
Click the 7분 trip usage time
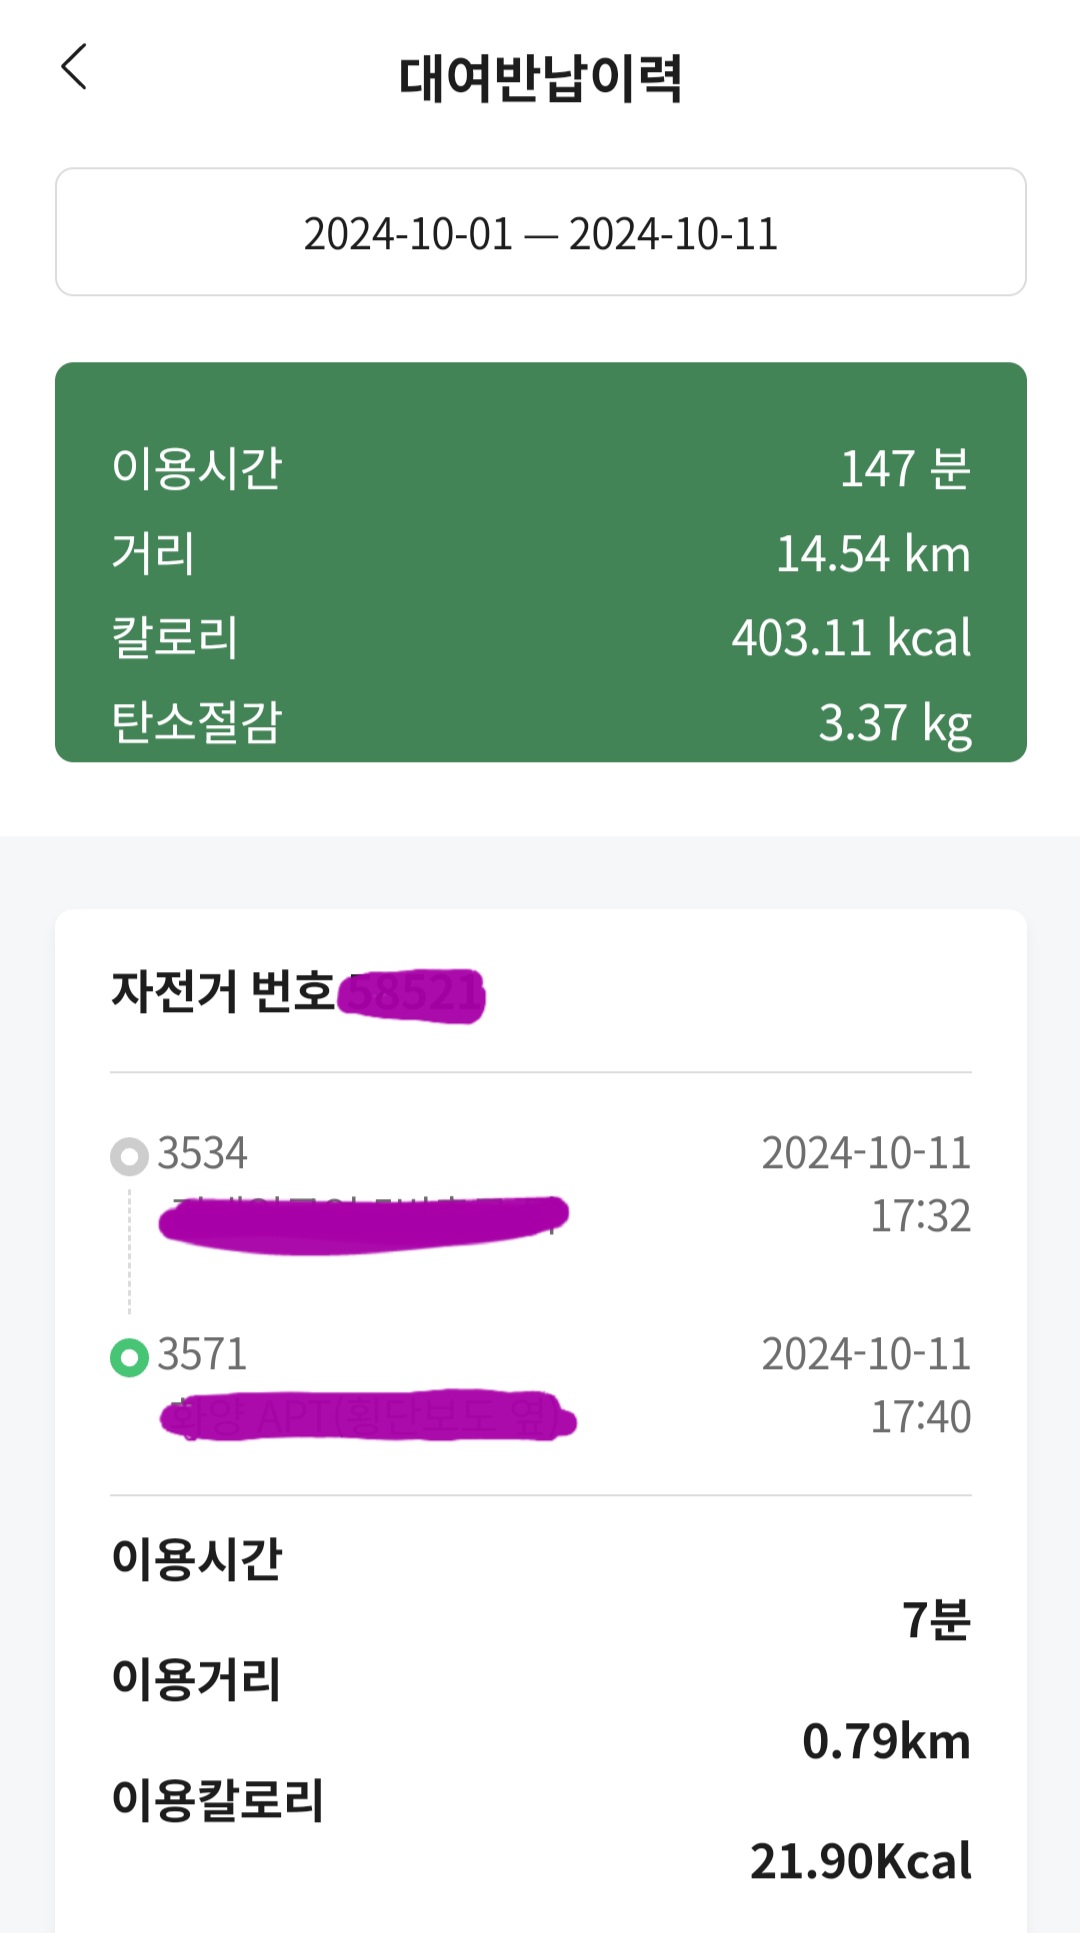point(936,1619)
